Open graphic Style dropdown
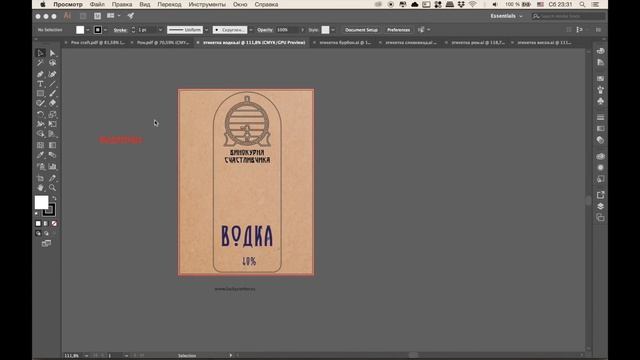This screenshot has height=360, width=640. [x=333, y=30]
